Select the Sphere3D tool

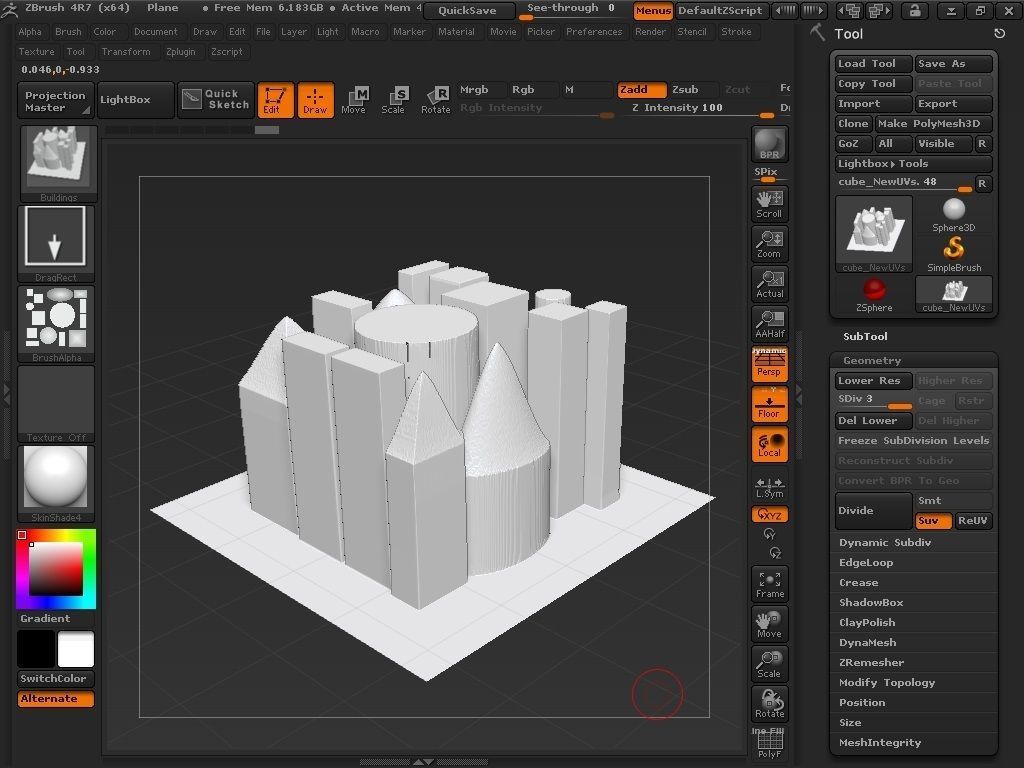tap(953, 215)
